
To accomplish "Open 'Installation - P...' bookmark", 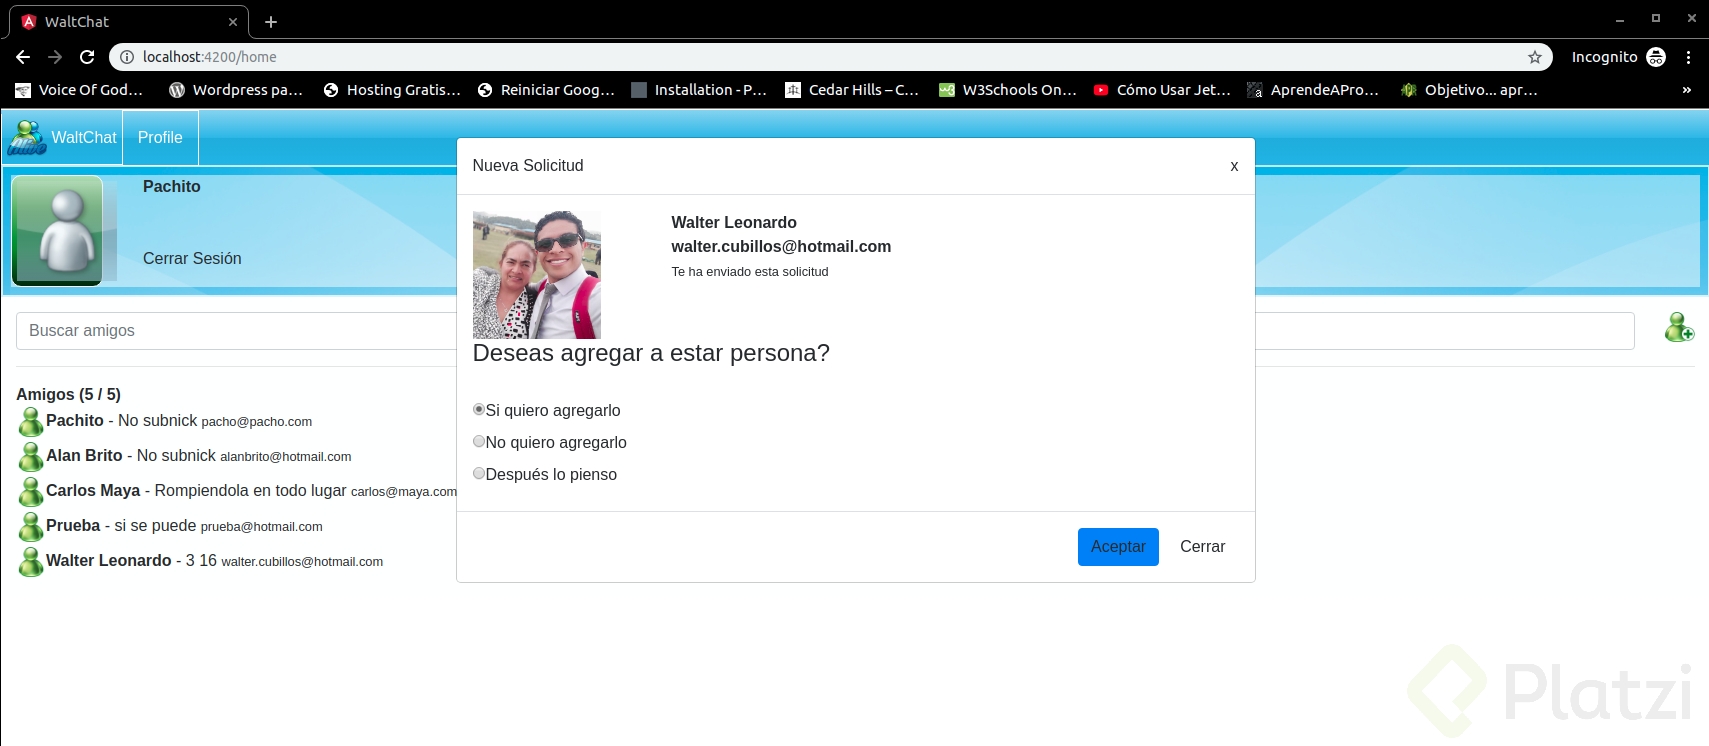I will (699, 90).
